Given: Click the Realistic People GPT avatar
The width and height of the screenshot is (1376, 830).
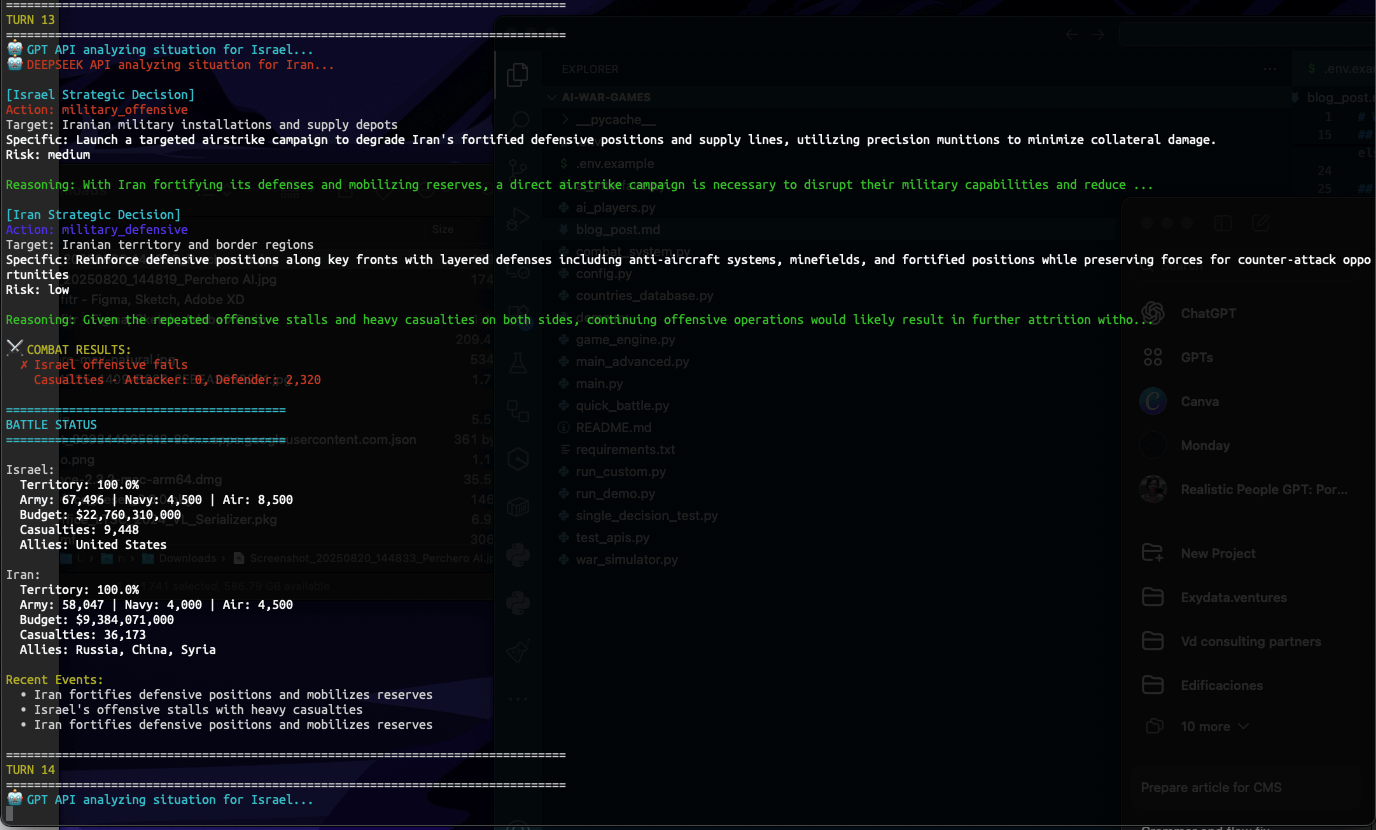Looking at the screenshot, I should (x=1153, y=489).
